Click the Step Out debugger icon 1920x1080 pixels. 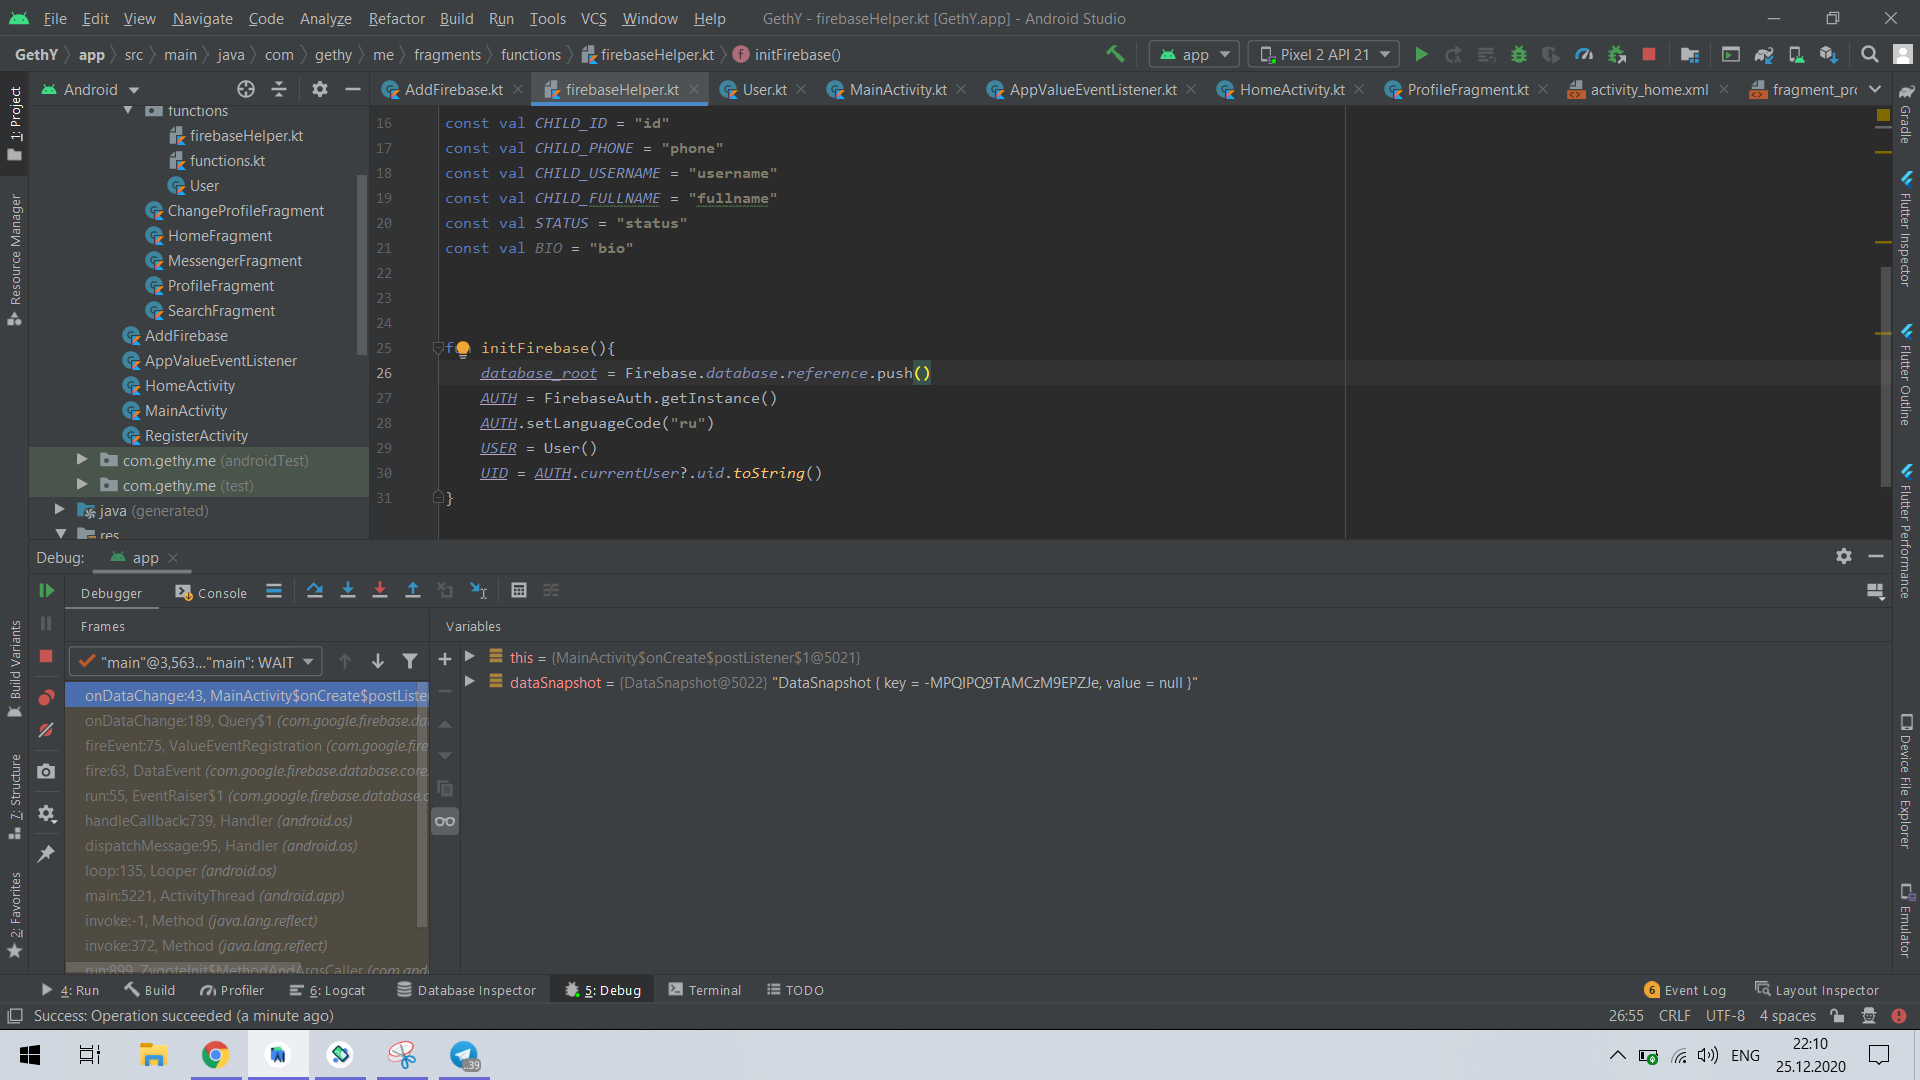click(413, 591)
